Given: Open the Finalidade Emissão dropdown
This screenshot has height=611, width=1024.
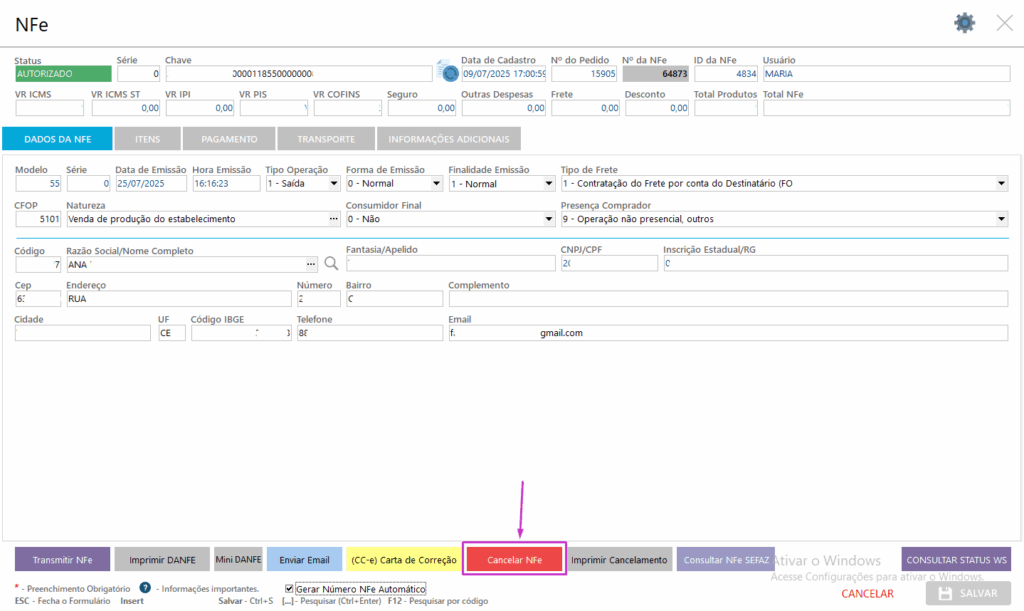Looking at the screenshot, I should [x=548, y=184].
